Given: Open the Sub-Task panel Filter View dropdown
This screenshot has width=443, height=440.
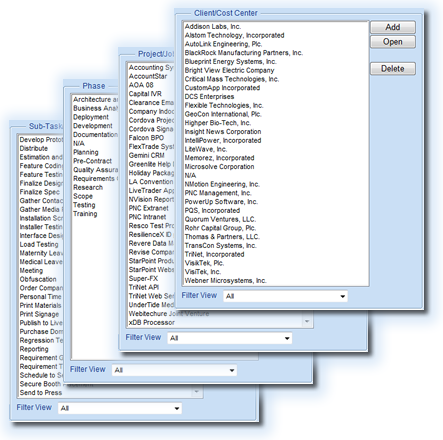Looking at the screenshot, I should click(120, 408).
